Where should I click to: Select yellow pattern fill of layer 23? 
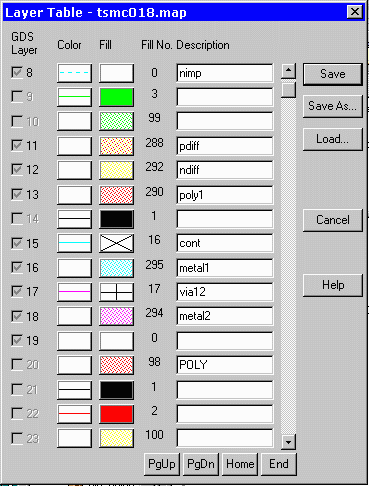(116, 438)
